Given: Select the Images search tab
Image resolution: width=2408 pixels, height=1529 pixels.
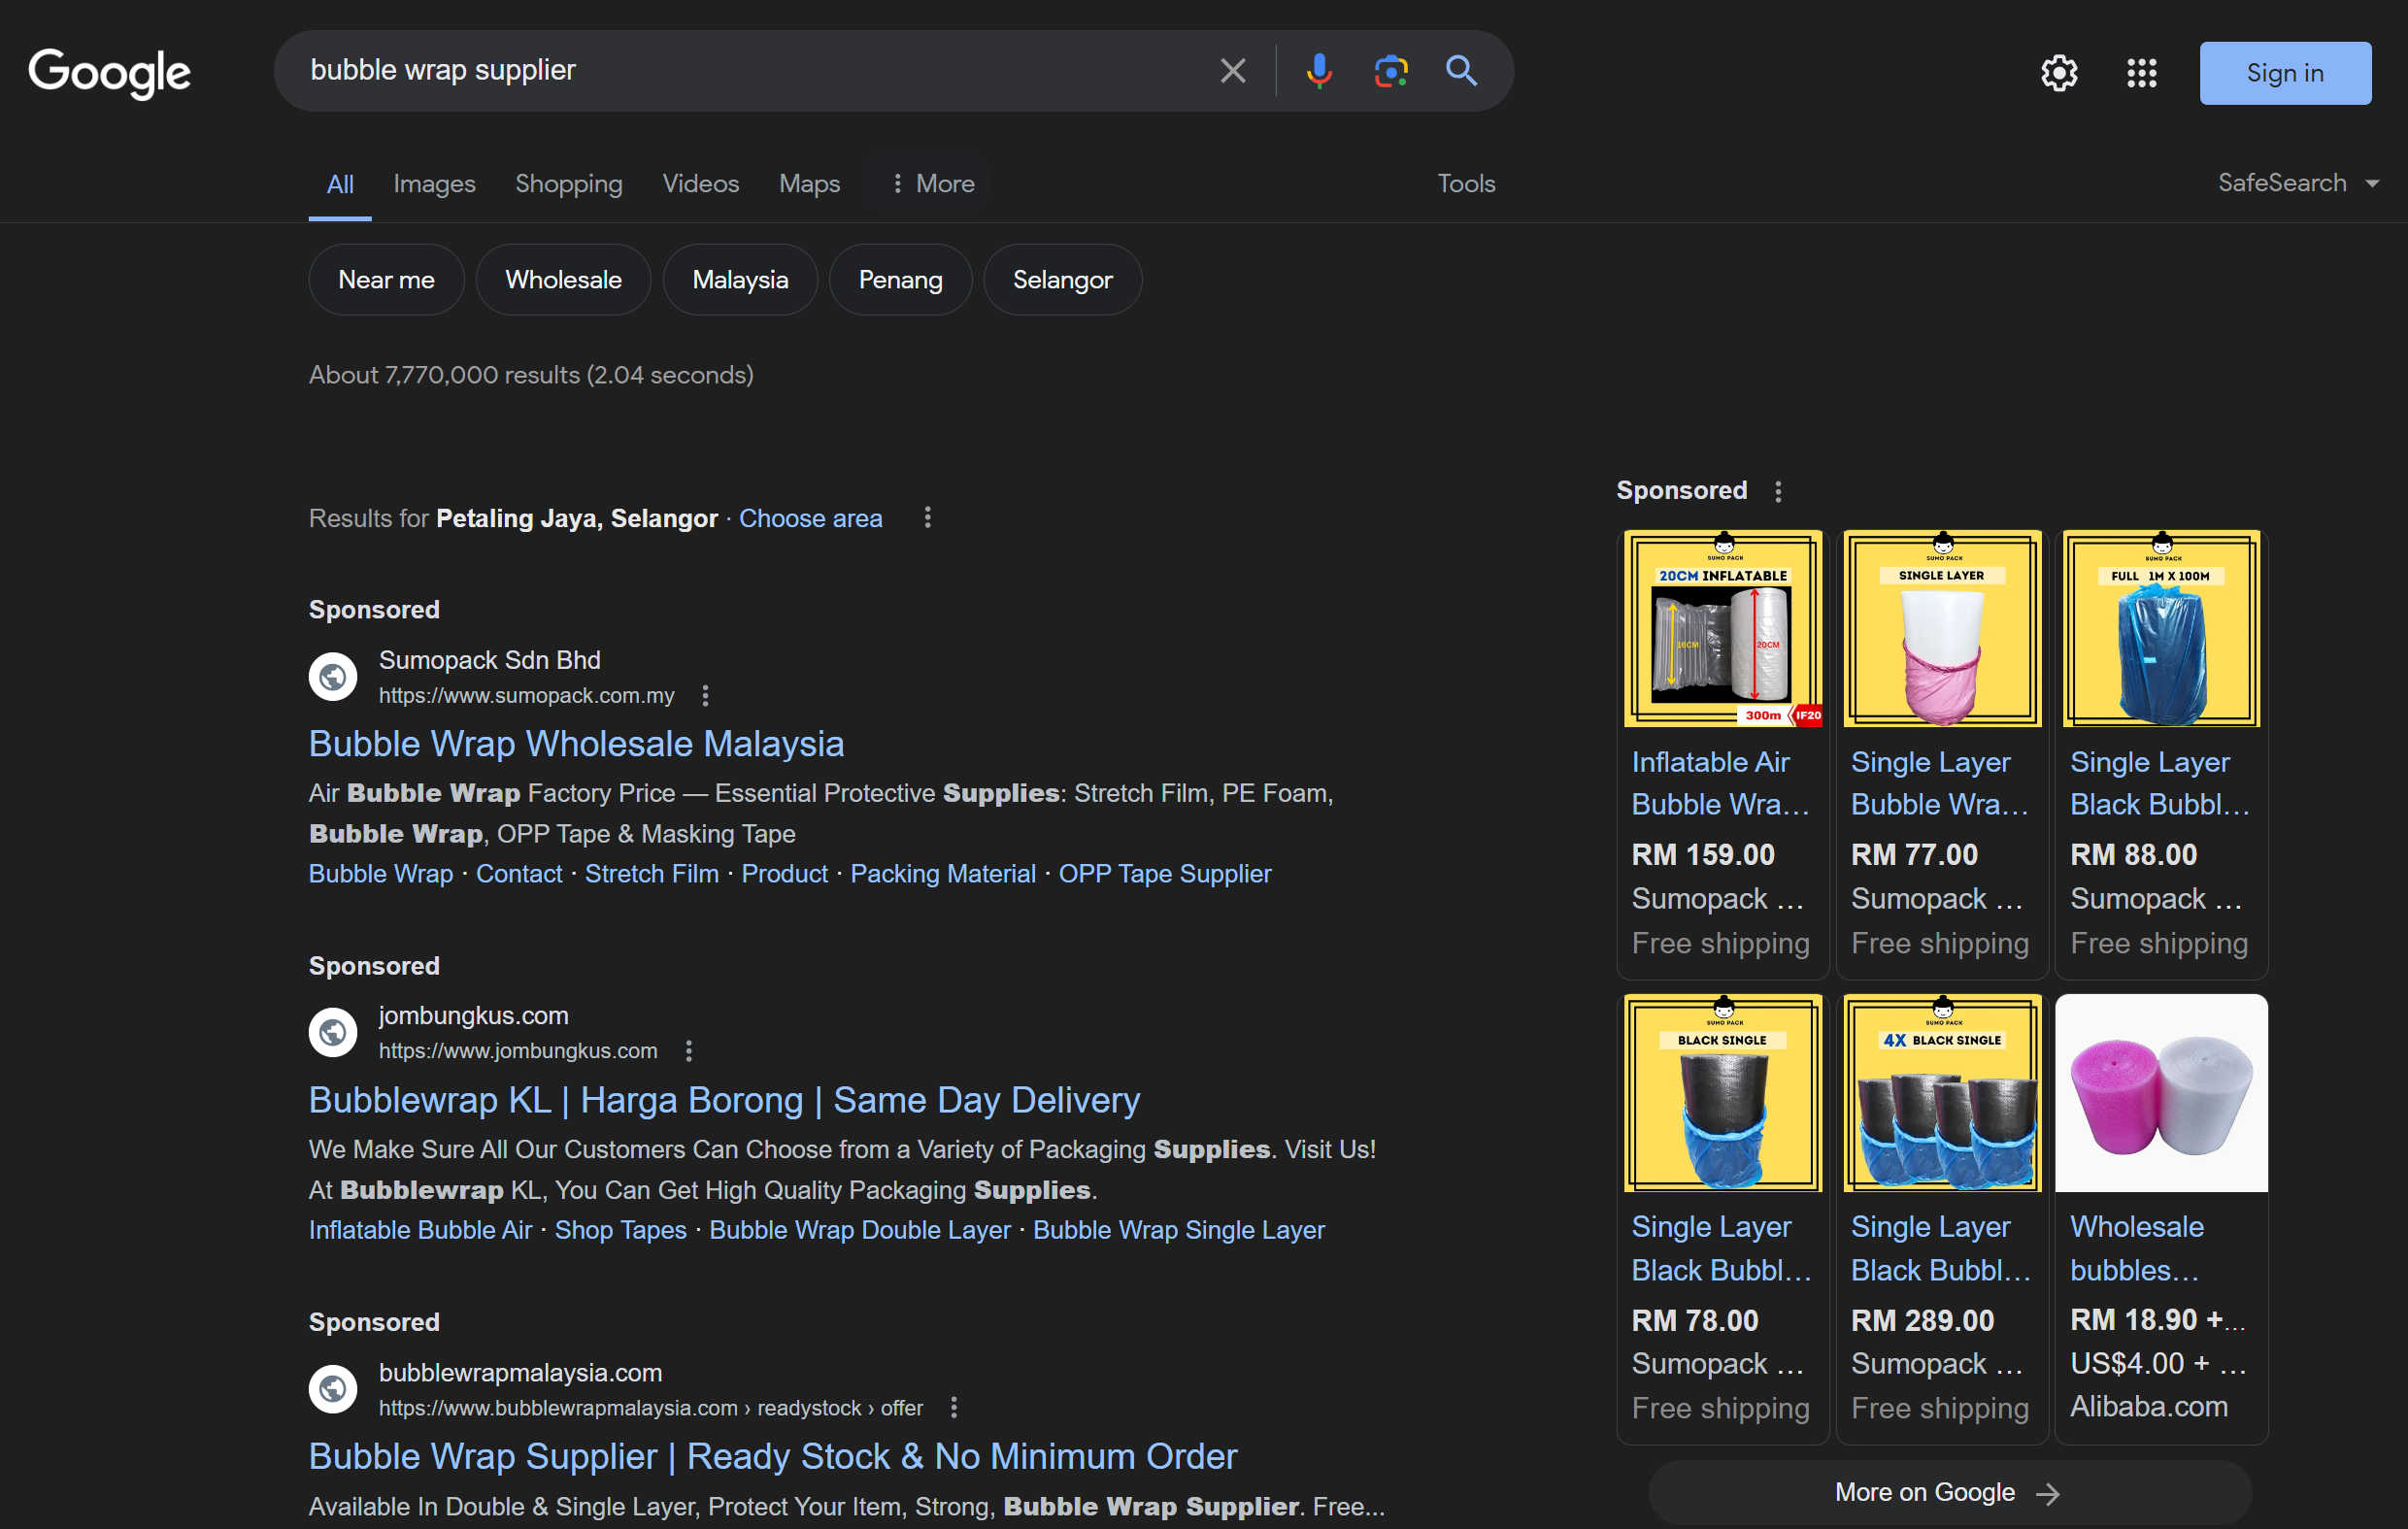Looking at the screenshot, I should point(432,183).
